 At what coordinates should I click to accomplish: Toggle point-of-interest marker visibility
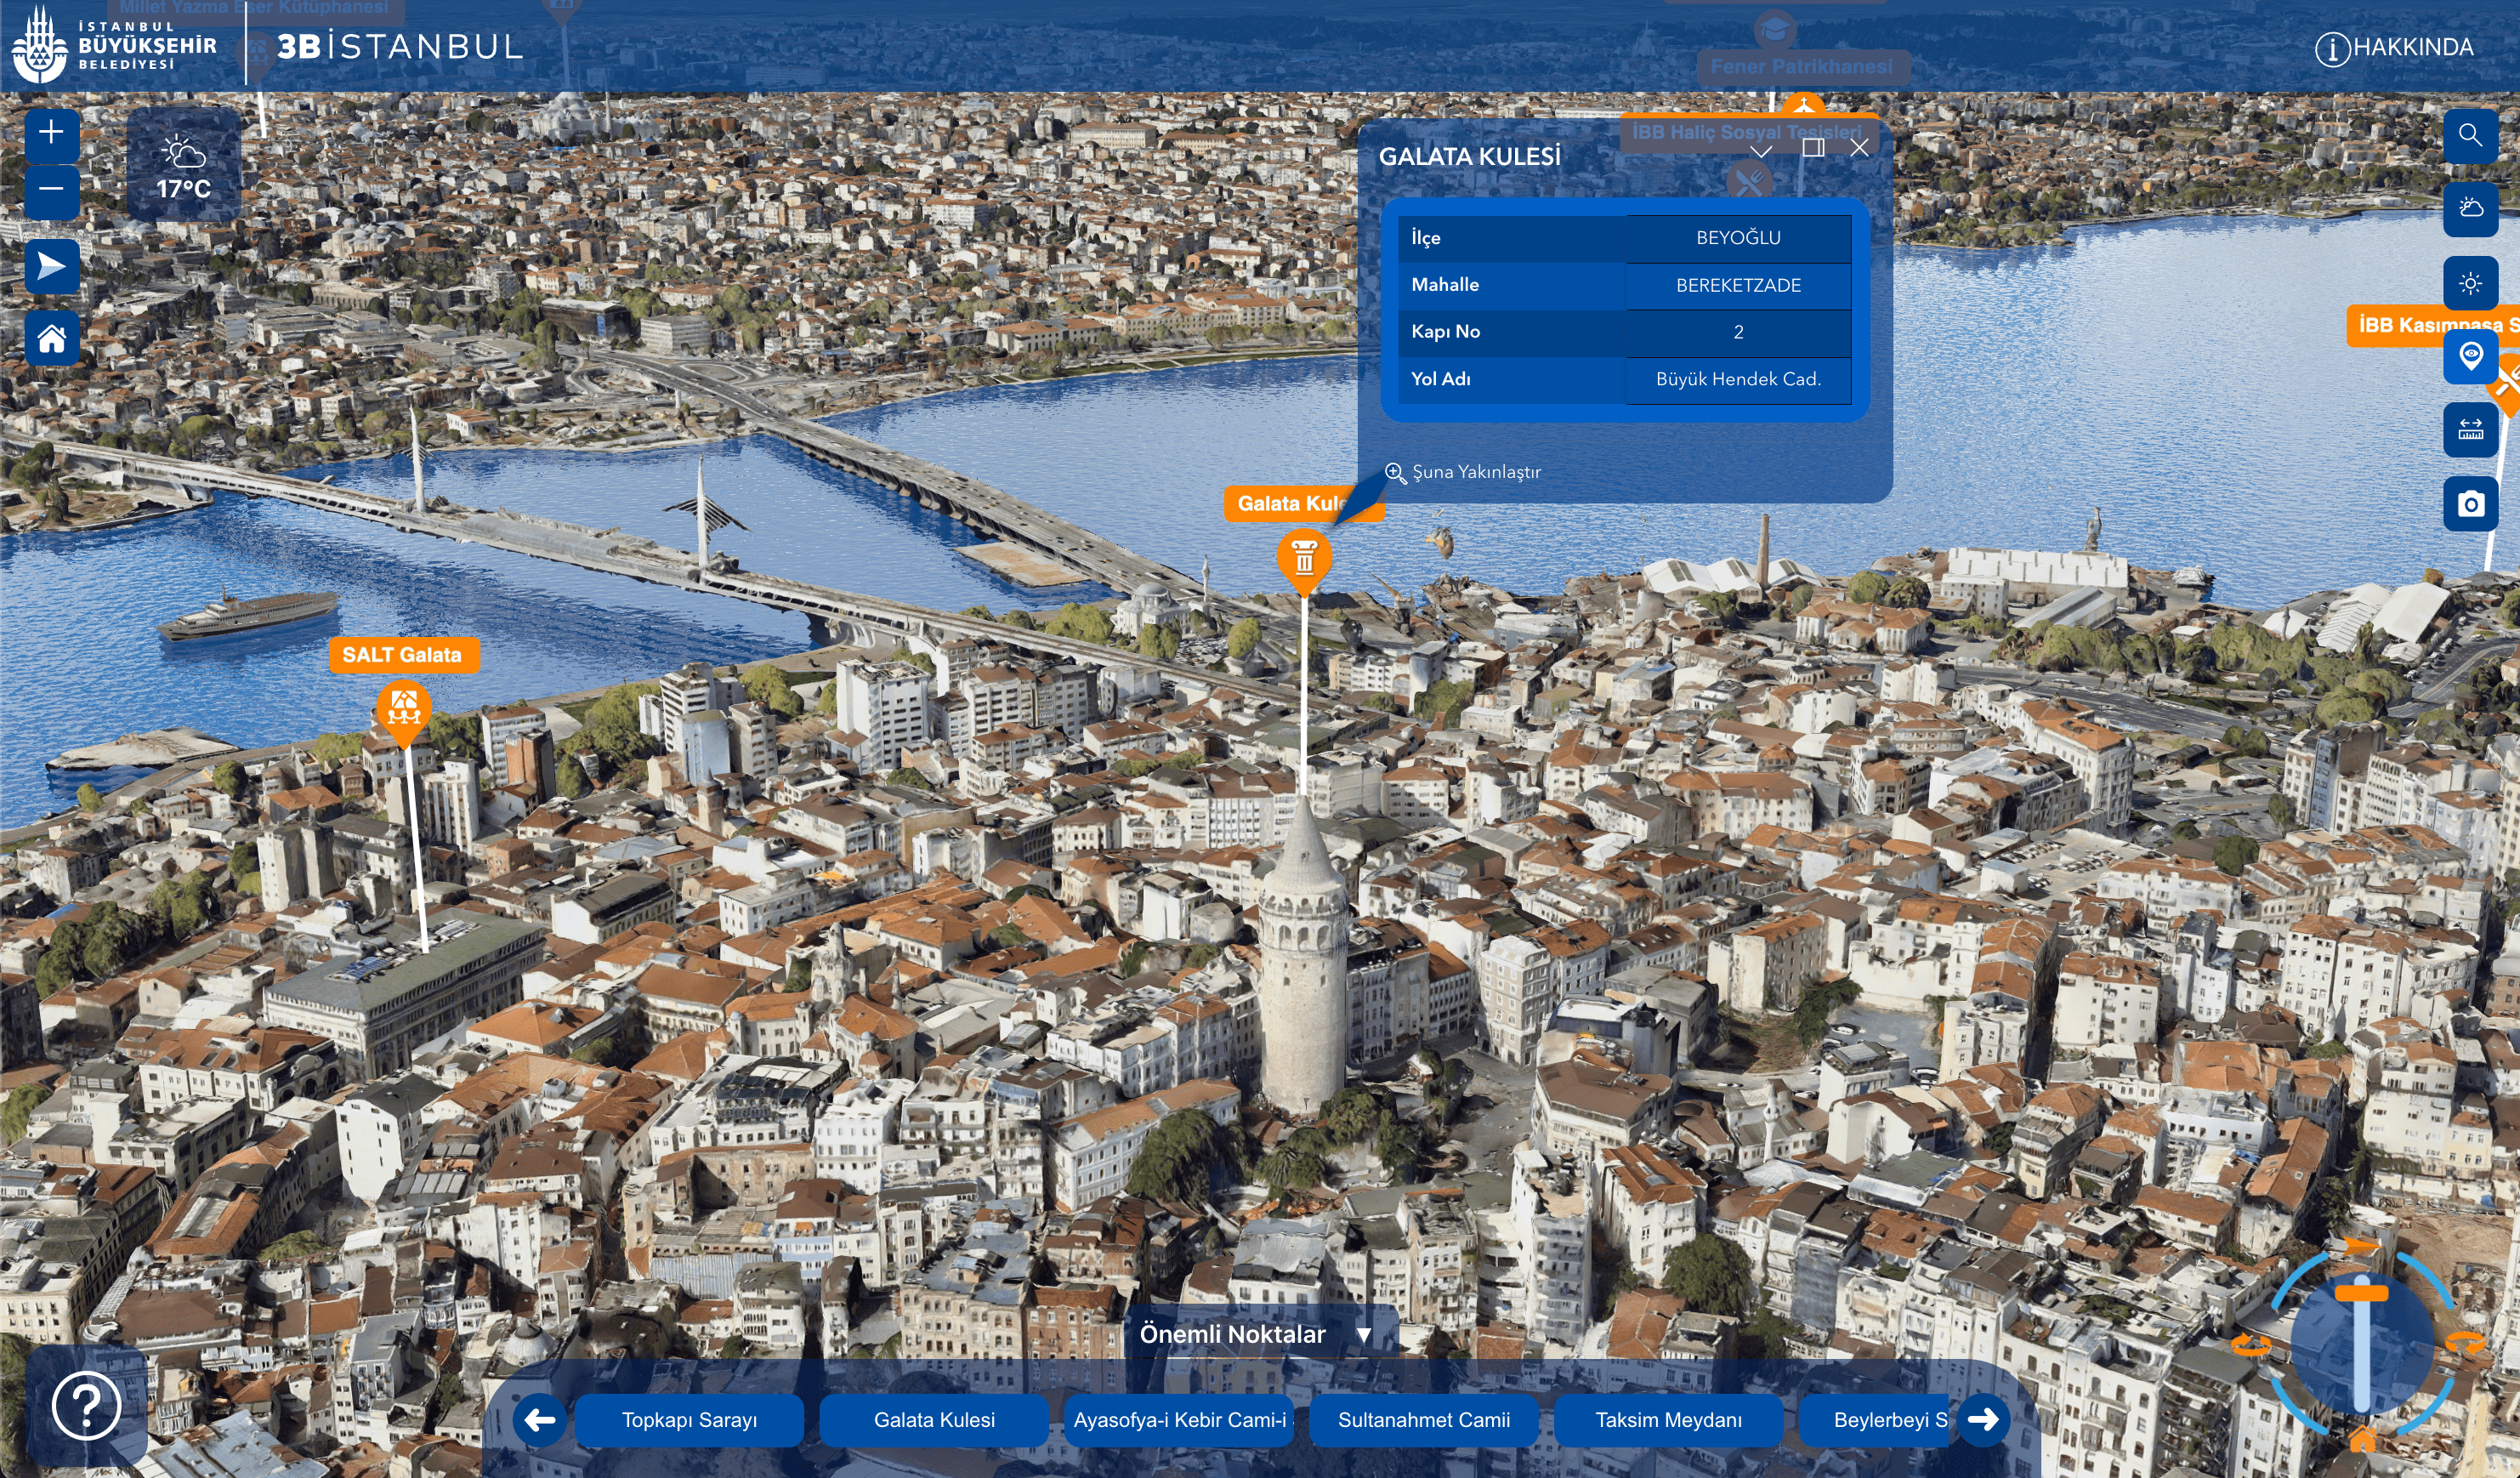point(2470,356)
